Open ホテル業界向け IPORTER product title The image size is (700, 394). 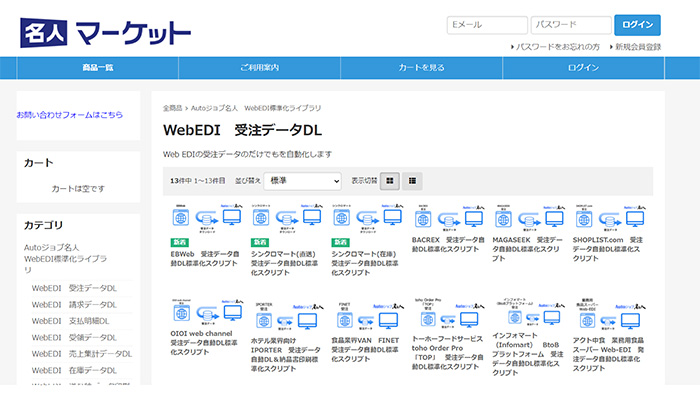point(286,355)
